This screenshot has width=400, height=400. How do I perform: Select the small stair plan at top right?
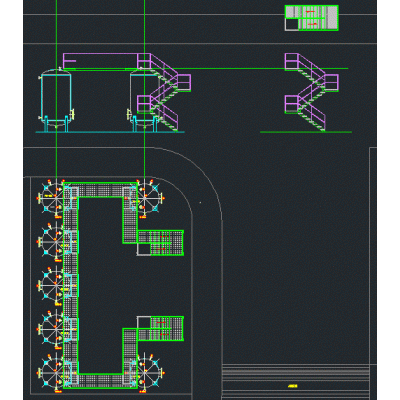(312, 18)
